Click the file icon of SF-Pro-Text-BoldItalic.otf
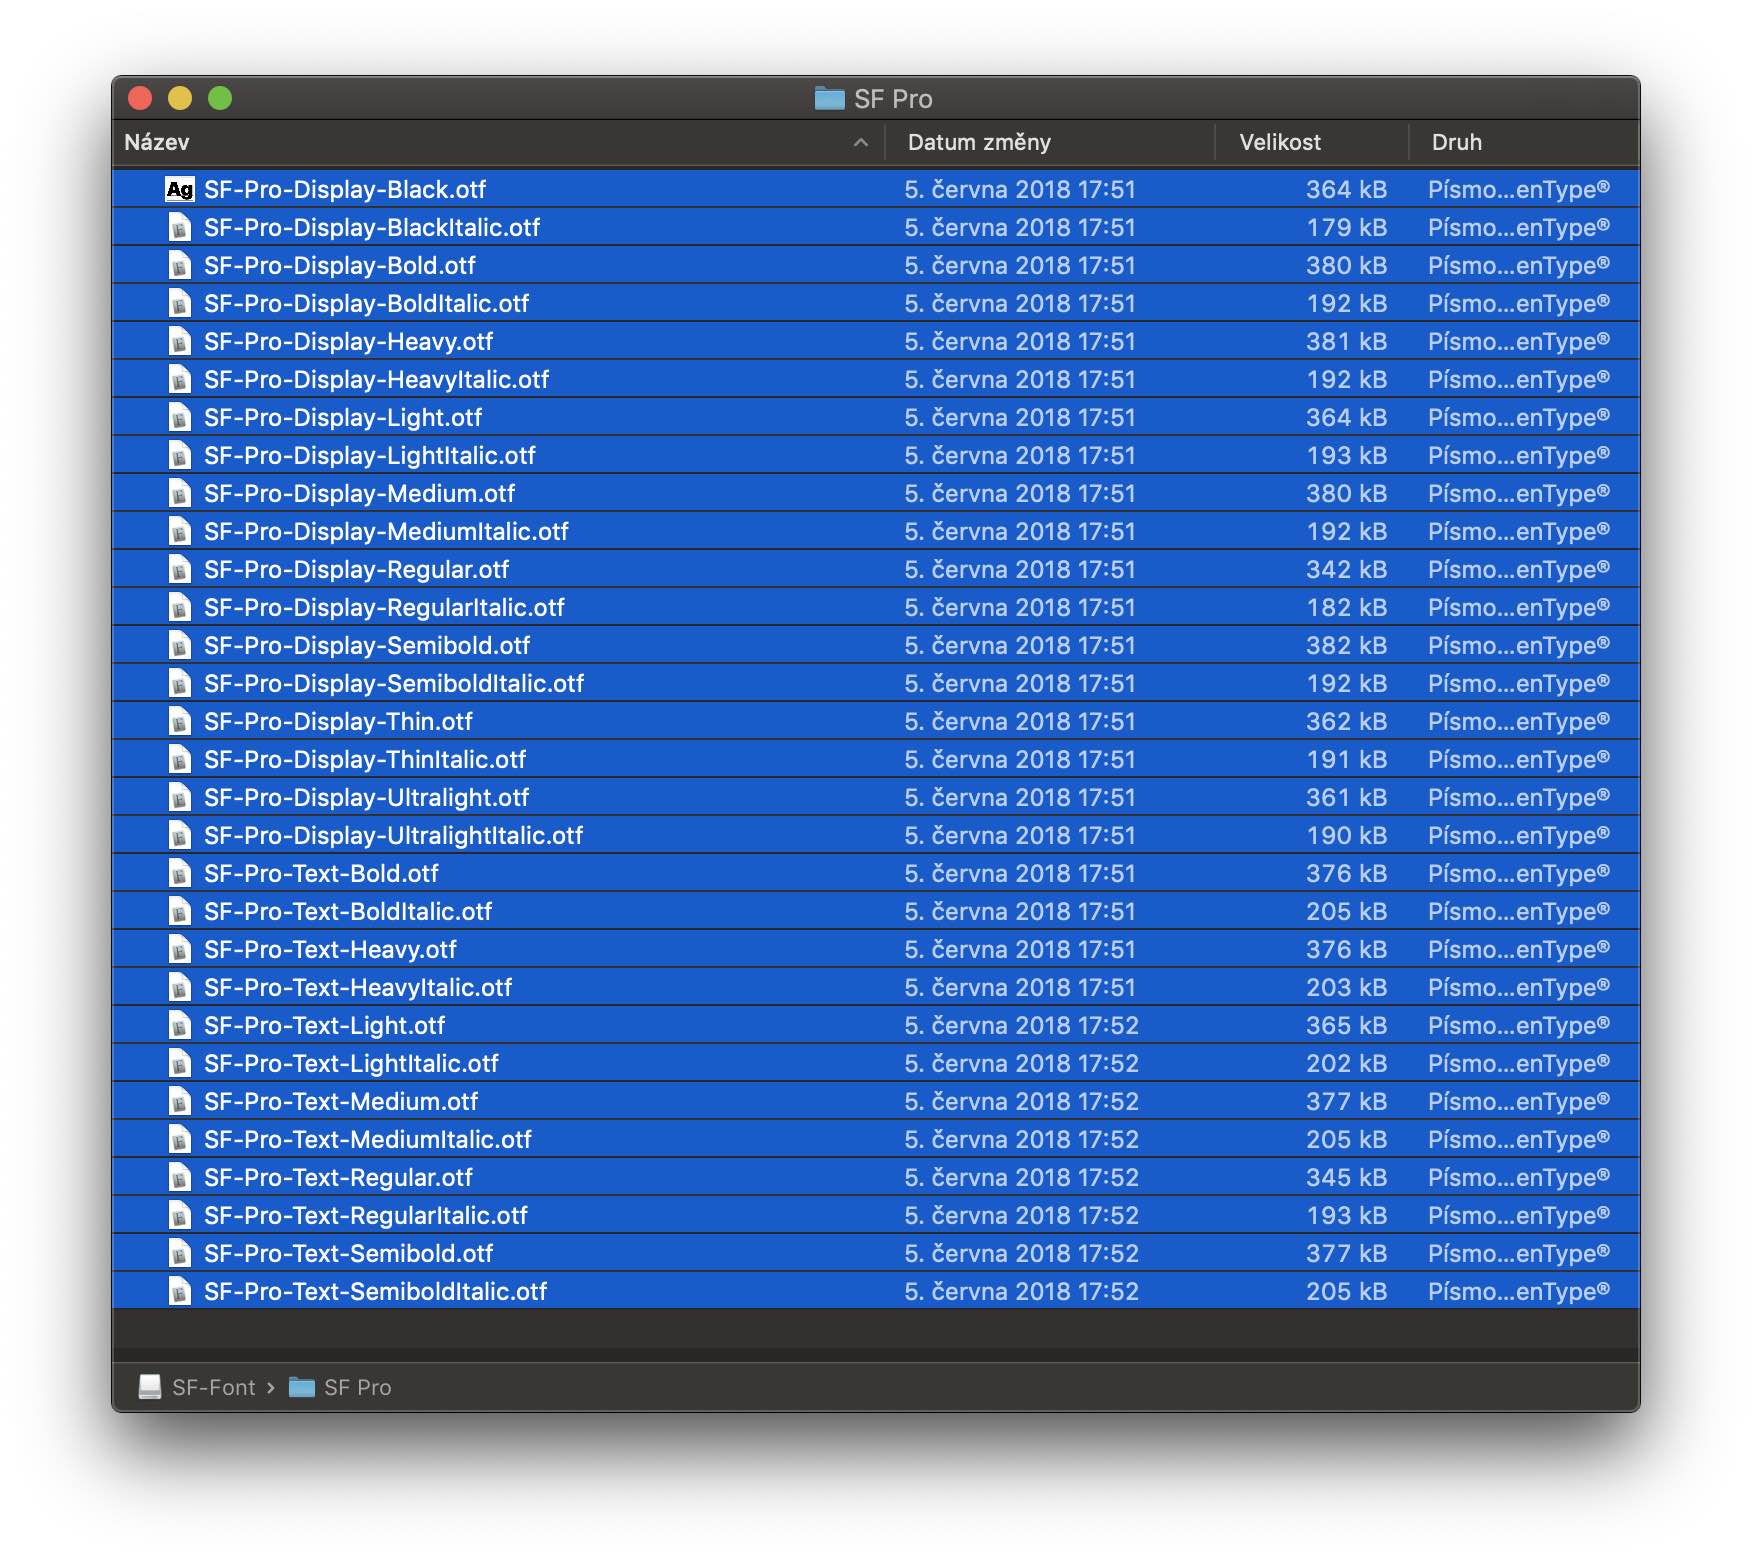Image resolution: width=1752 pixels, height=1560 pixels. point(180,911)
